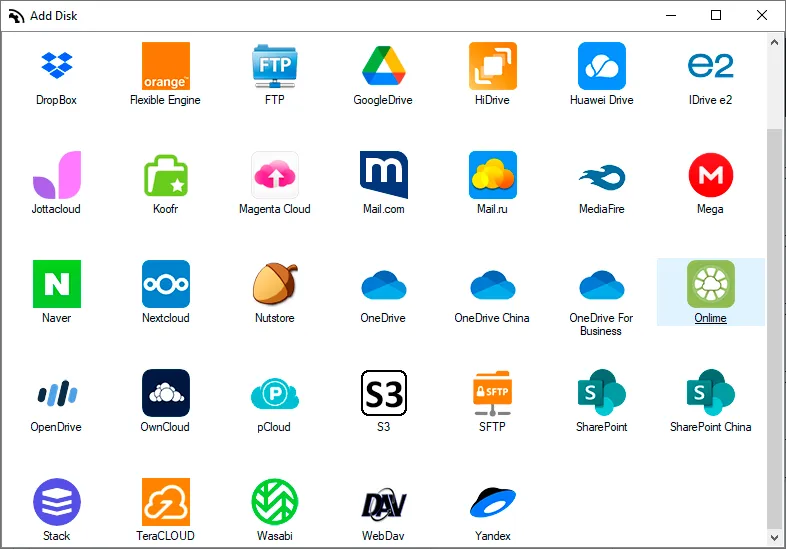786x549 pixels.
Task: Choose the highlighted Onlime icon
Action: (711, 284)
